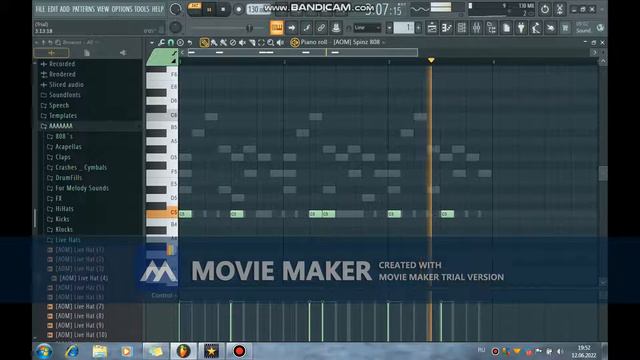Open the PATTERNS menu

point(83,9)
